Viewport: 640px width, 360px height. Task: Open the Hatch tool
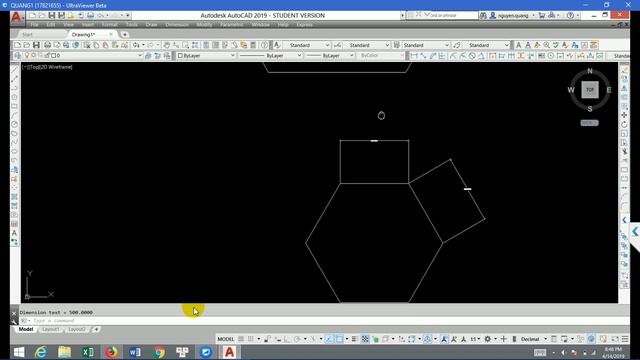click(x=15, y=197)
